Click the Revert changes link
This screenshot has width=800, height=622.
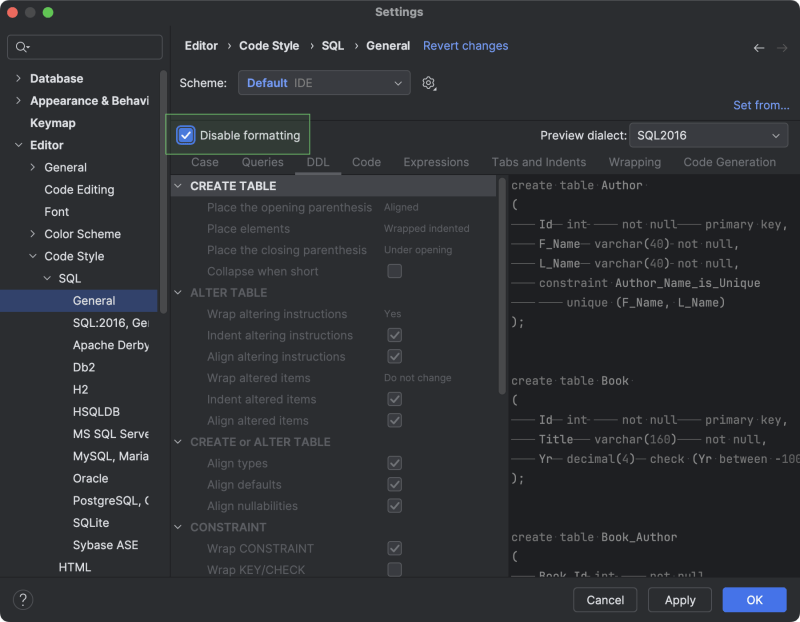[465, 45]
